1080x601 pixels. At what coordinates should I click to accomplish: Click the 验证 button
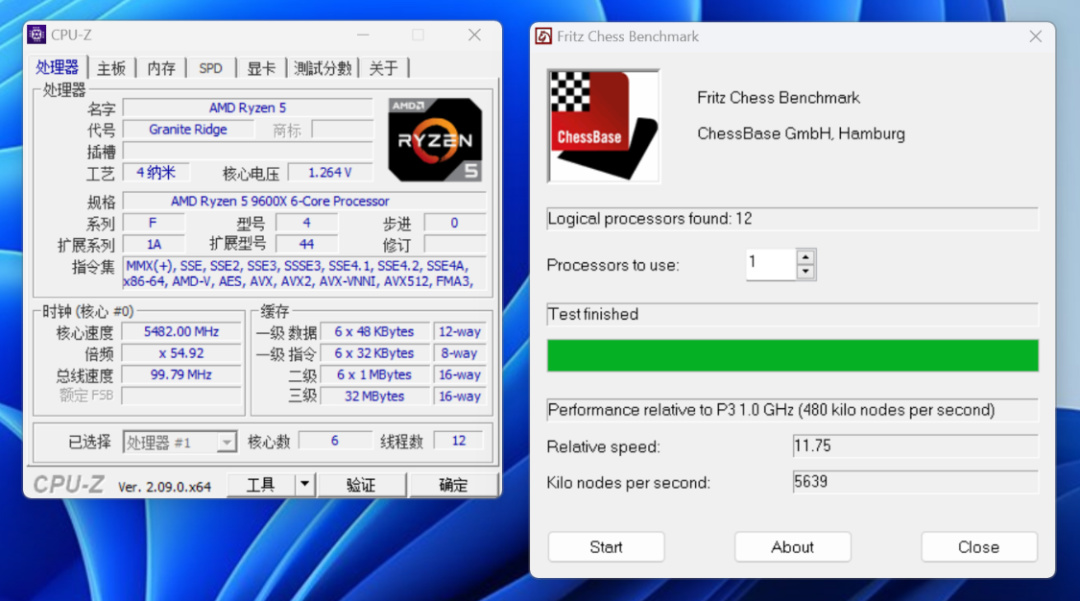362,485
